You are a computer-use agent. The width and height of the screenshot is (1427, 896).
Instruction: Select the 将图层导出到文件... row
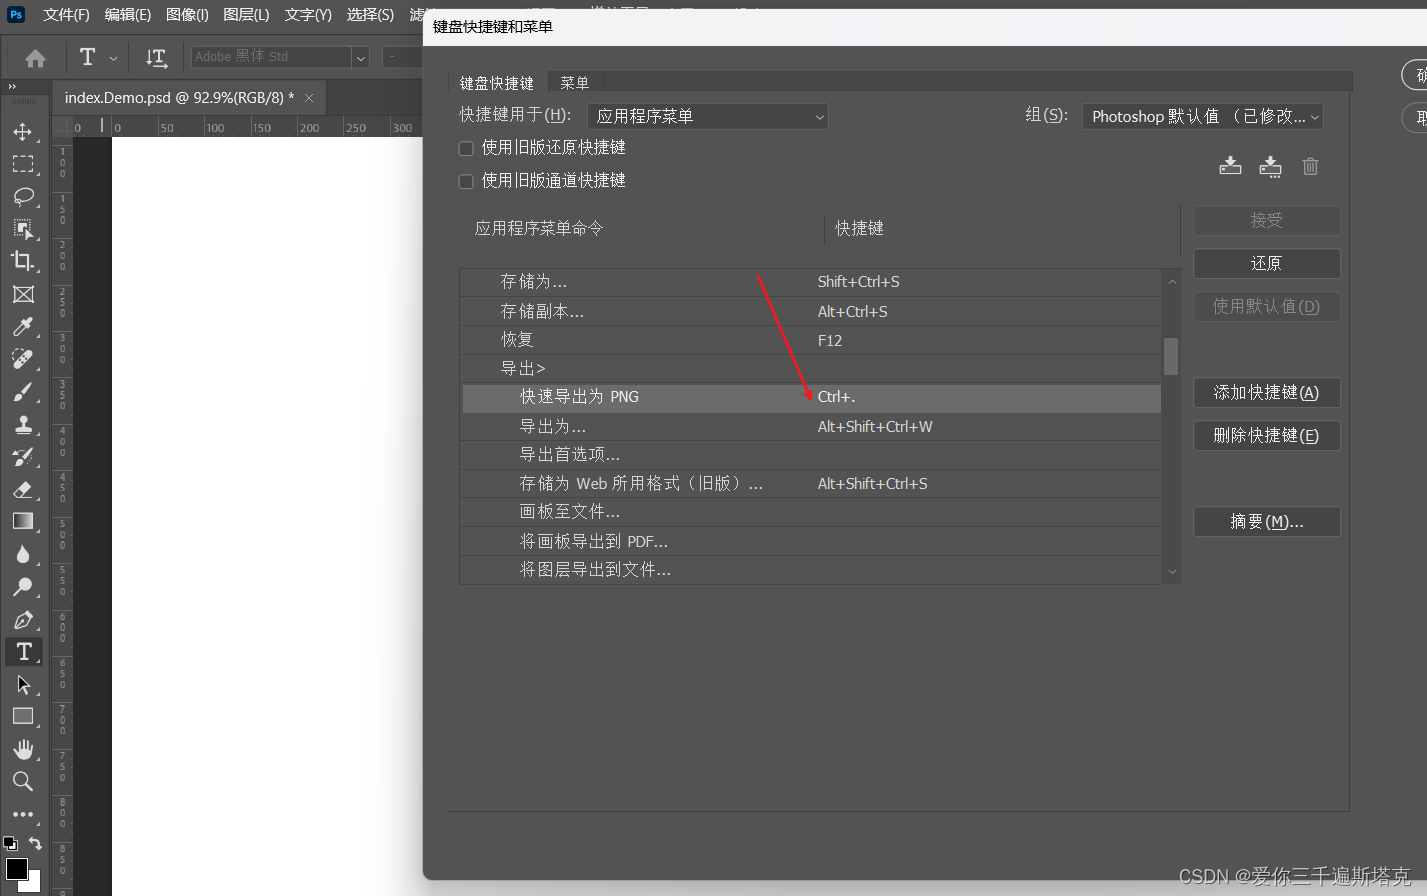click(811, 570)
